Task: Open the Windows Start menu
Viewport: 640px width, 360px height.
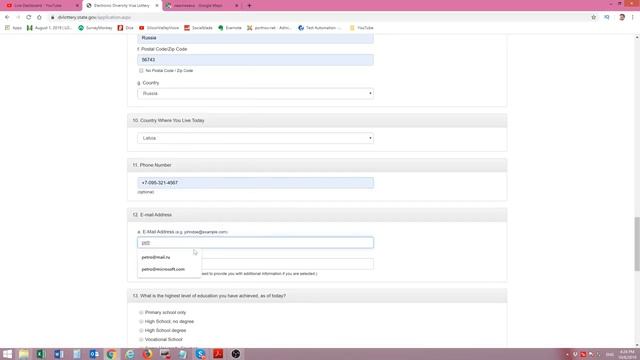Action: click(x=7, y=354)
